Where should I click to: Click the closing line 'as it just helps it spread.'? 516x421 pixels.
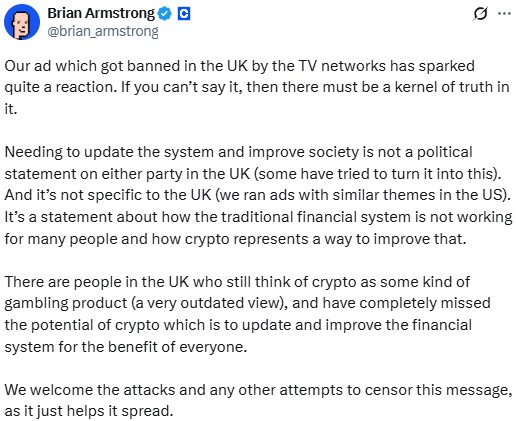(89, 411)
